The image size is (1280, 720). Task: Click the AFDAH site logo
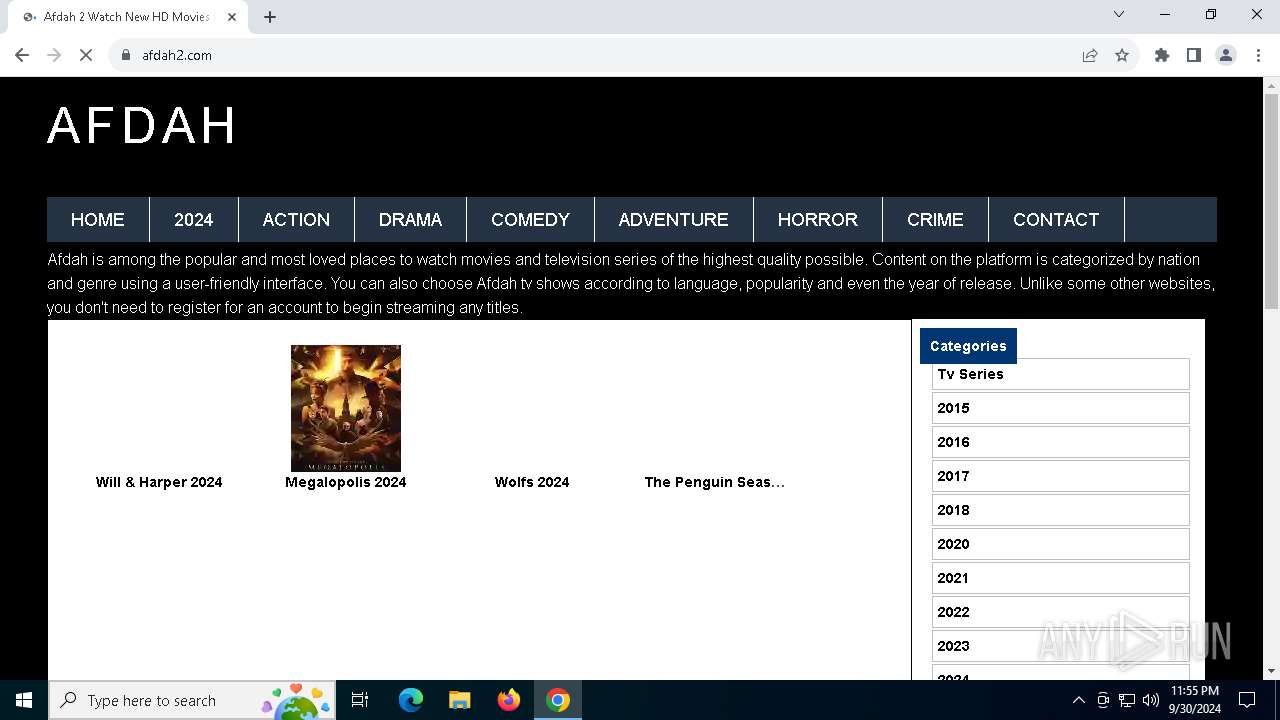(142, 126)
